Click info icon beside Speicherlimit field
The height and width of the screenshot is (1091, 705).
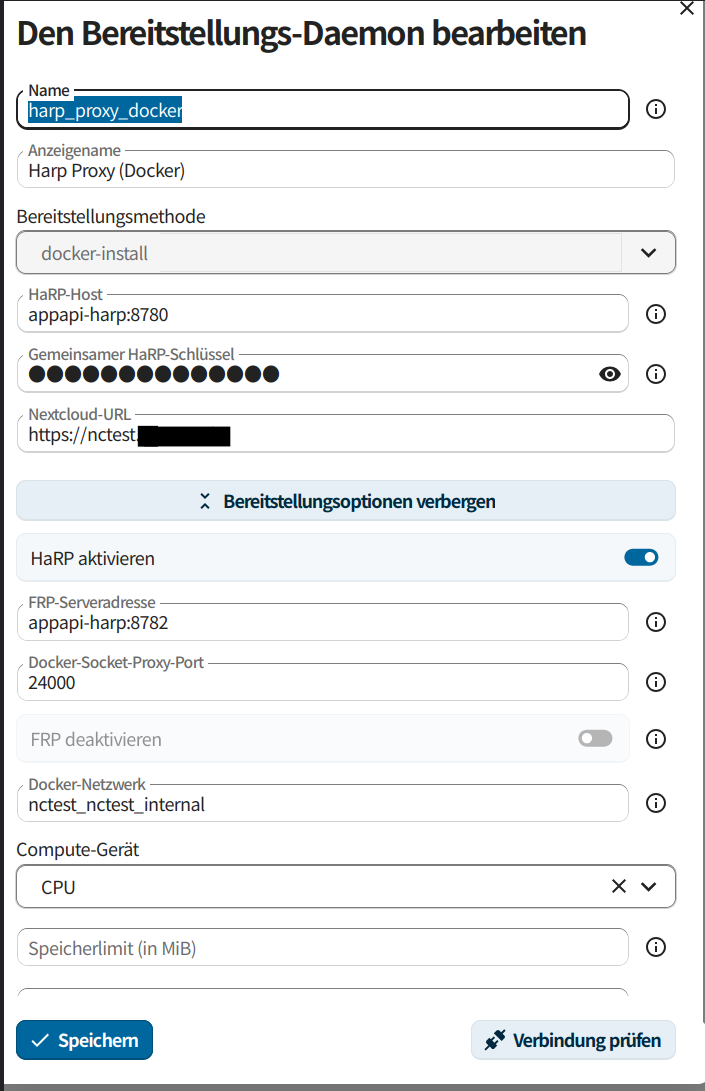pyautogui.click(x=656, y=947)
